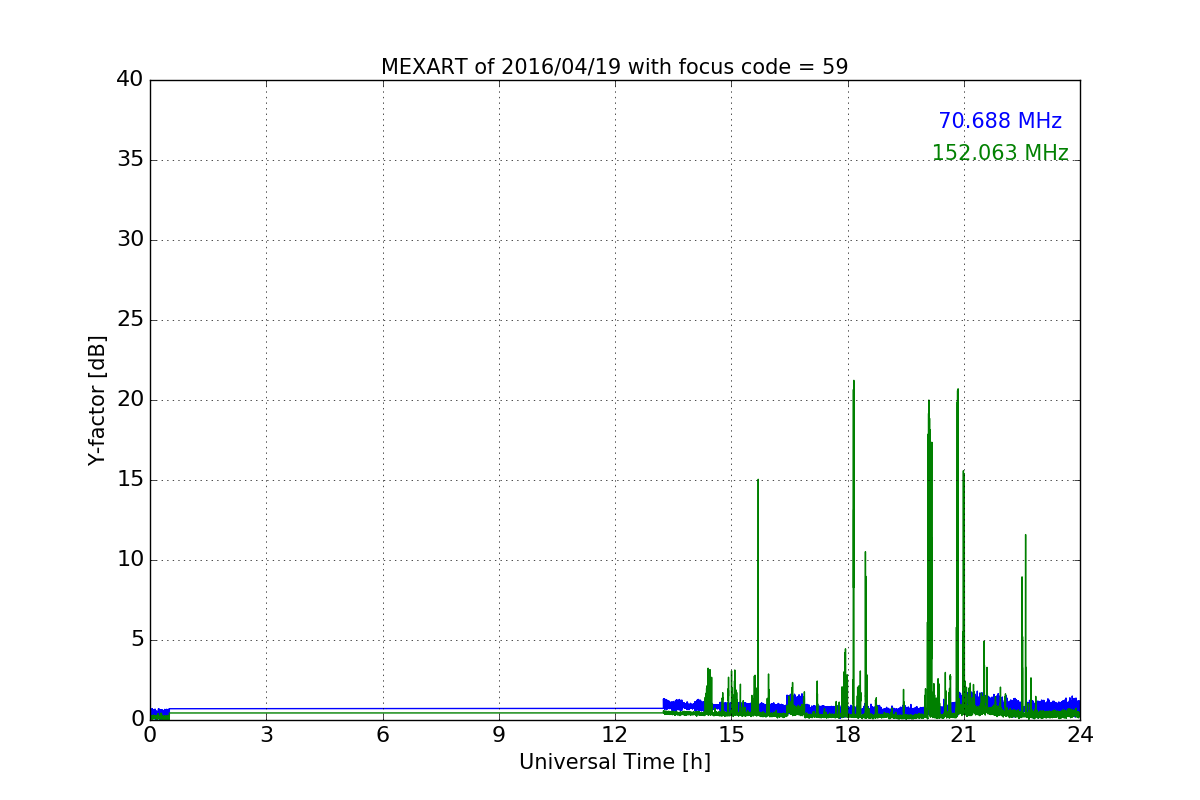This screenshot has height=800, width=1200.
Task: Click the y-axis tick label 25
Action: coord(130,320)
